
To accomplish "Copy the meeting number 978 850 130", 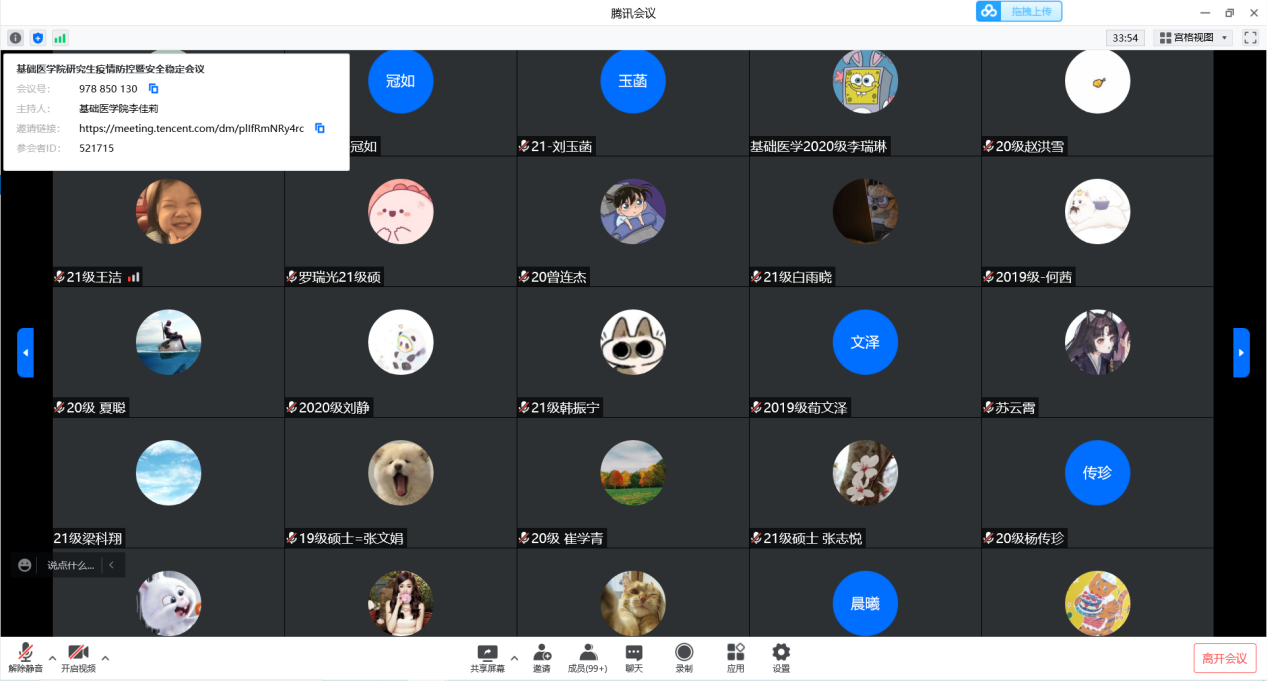I will click(x=153, y=89).
